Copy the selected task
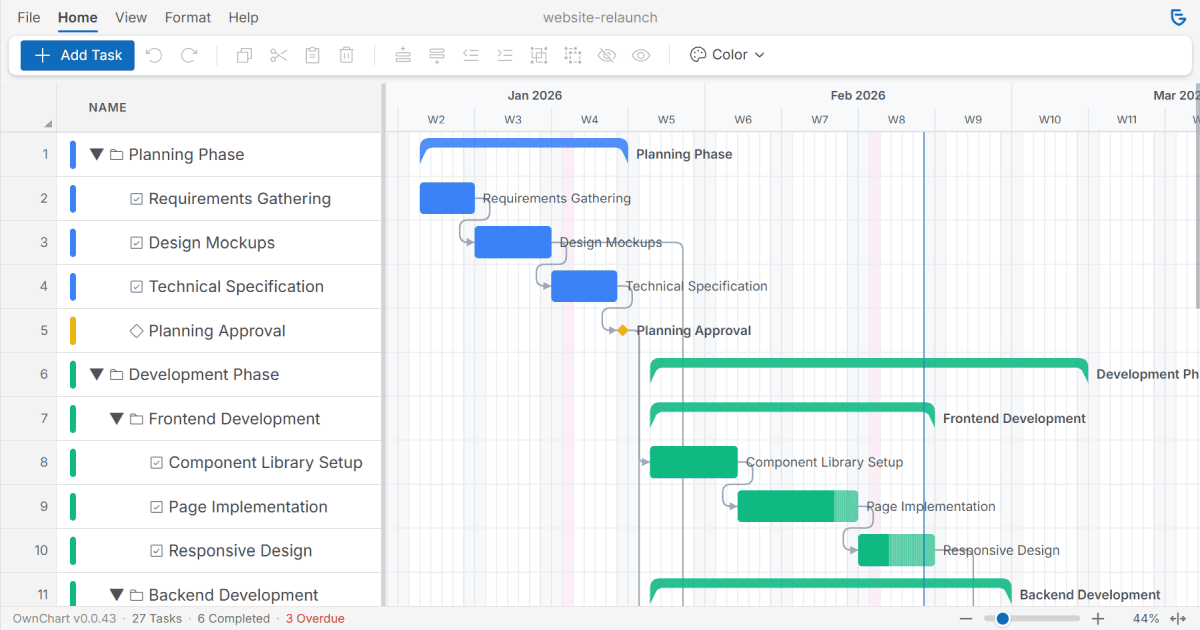The height and width of the screenshot is (630, 1200). [243, 55]
